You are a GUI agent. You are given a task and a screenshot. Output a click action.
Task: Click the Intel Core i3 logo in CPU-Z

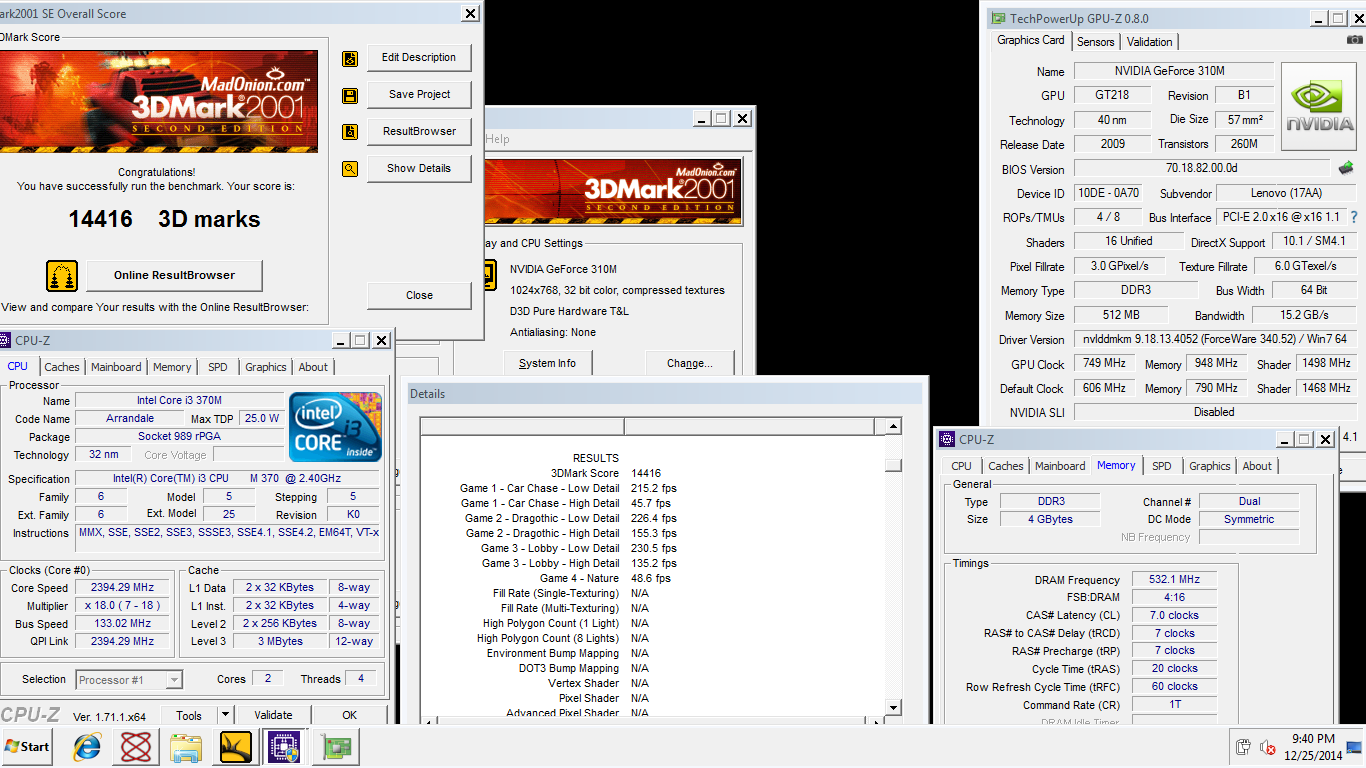(x=336, y=427)
